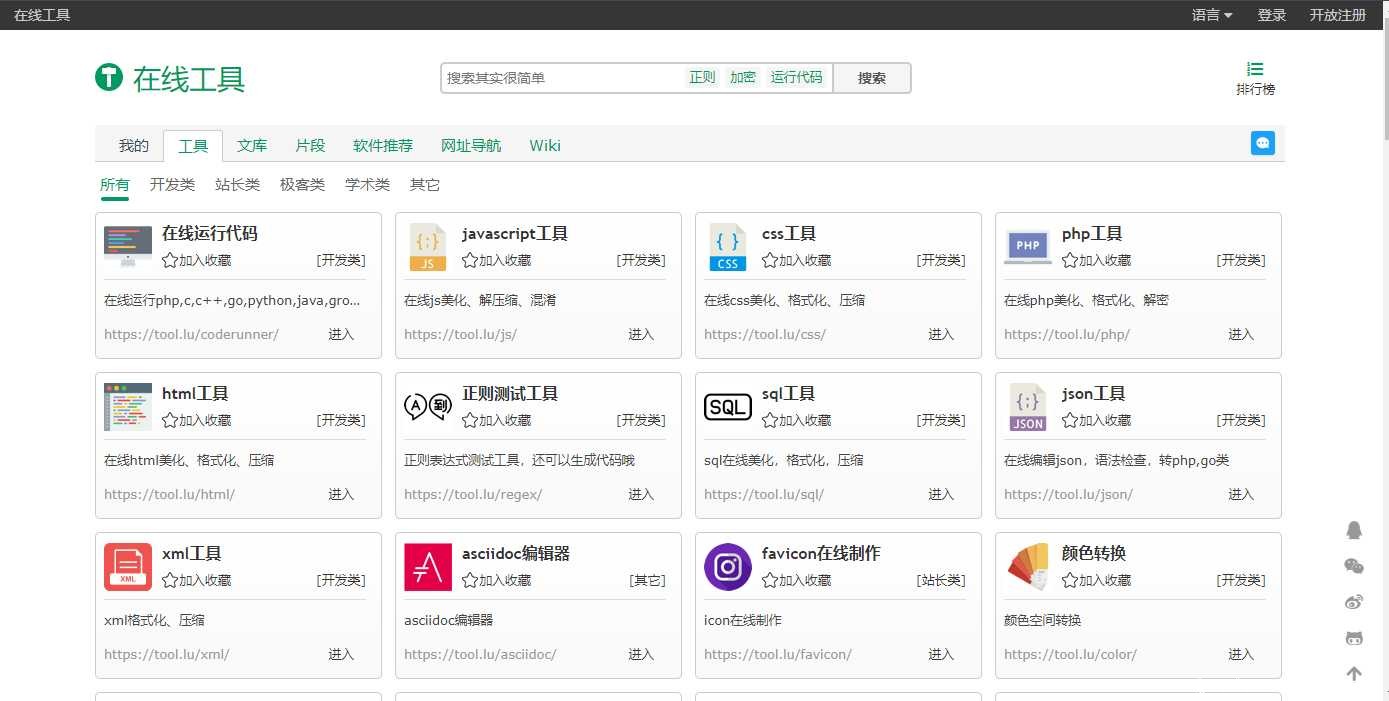The width and height of the screenshot is (1389, 701).
Task: Switch to the 我的 tab
Action: tap(134, 146)
